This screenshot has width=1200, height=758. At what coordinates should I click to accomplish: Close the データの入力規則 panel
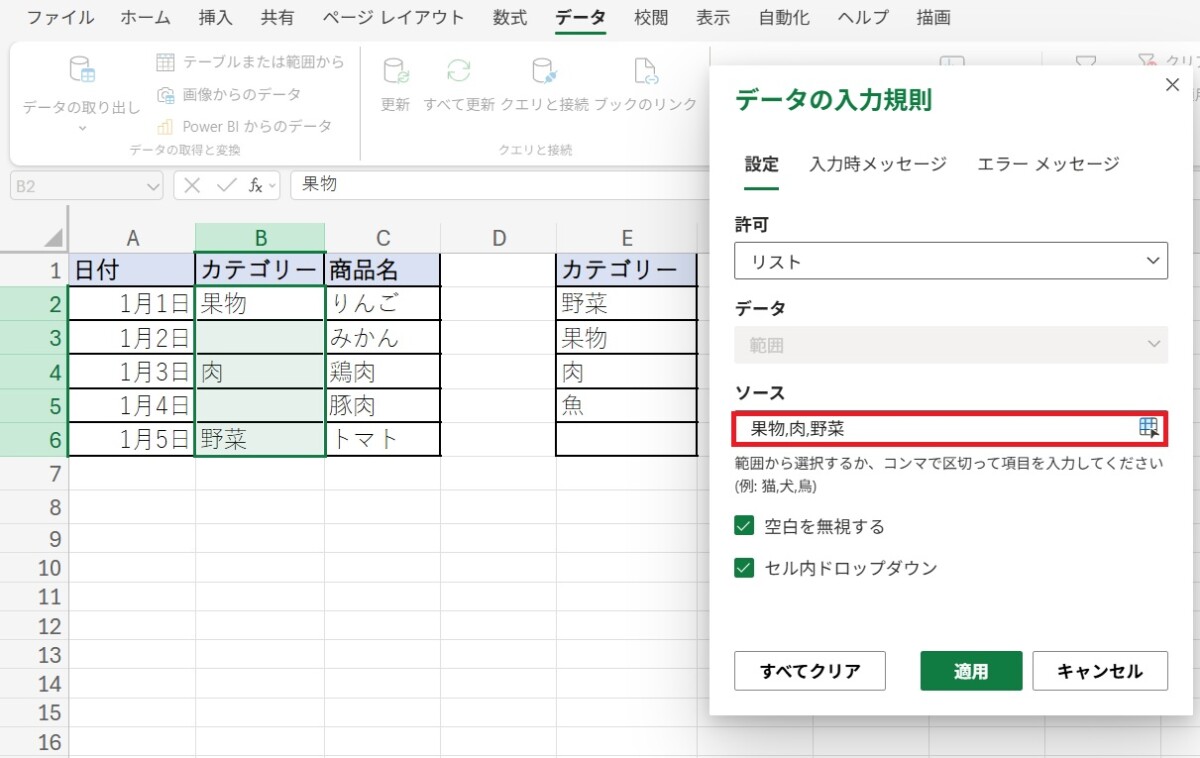1173,86
